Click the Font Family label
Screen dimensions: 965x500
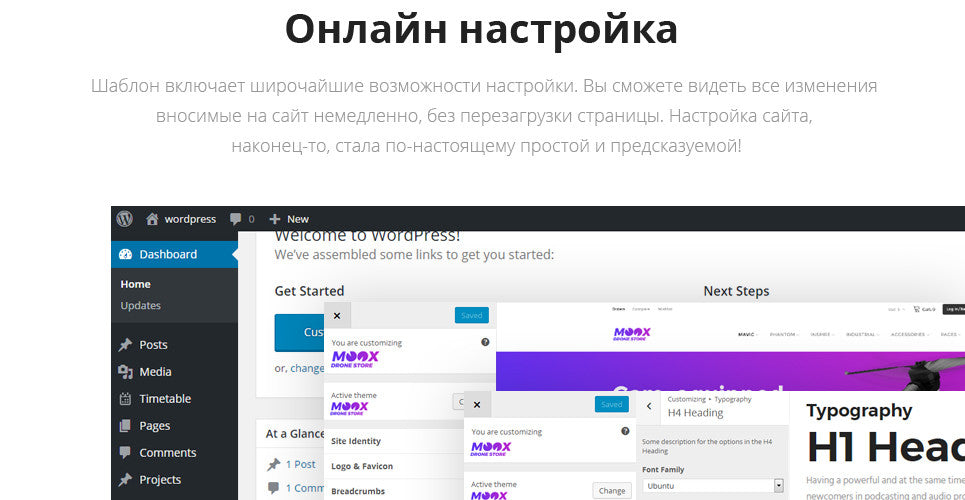pos(663,470)
